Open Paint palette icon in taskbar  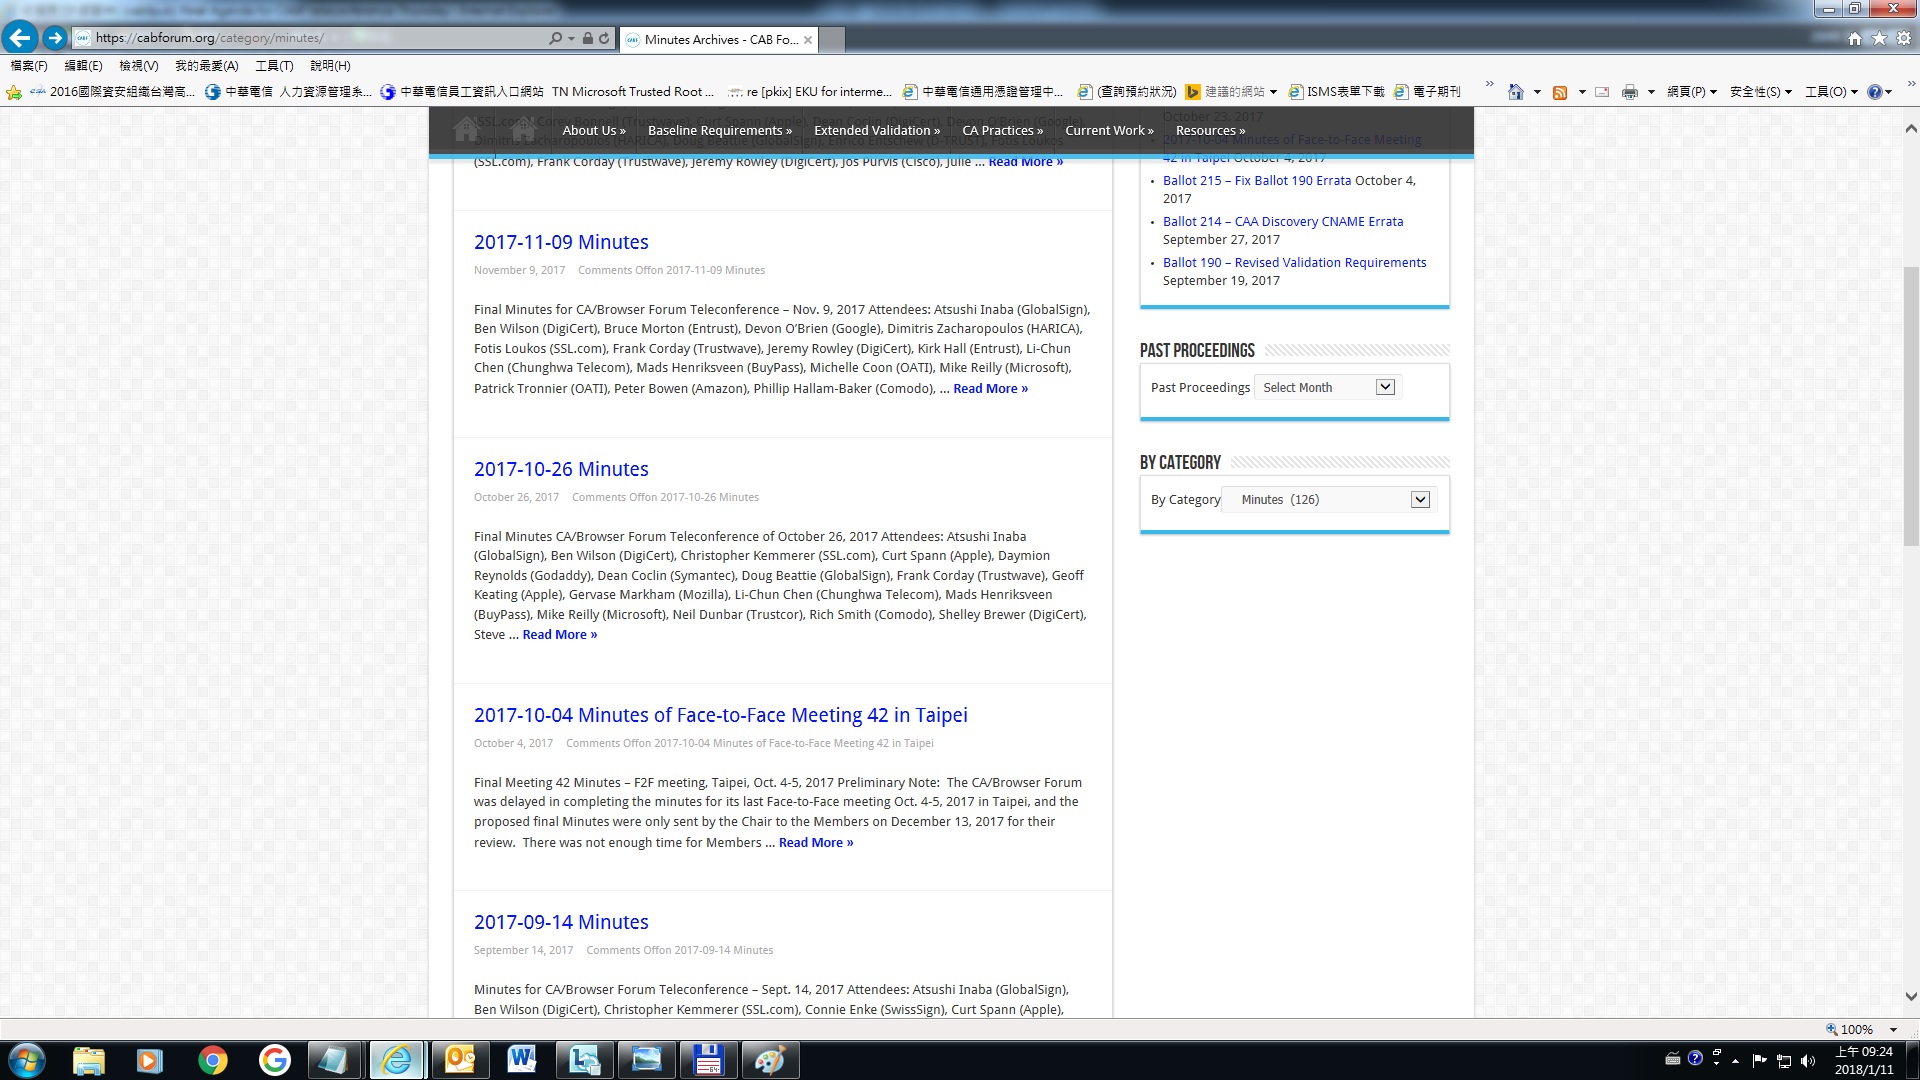coord(770,1060)
